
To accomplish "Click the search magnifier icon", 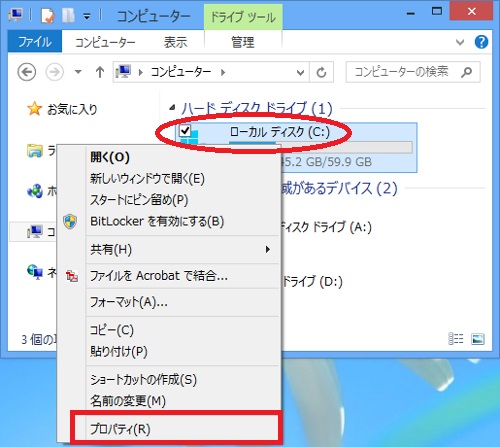I will 466,72.
